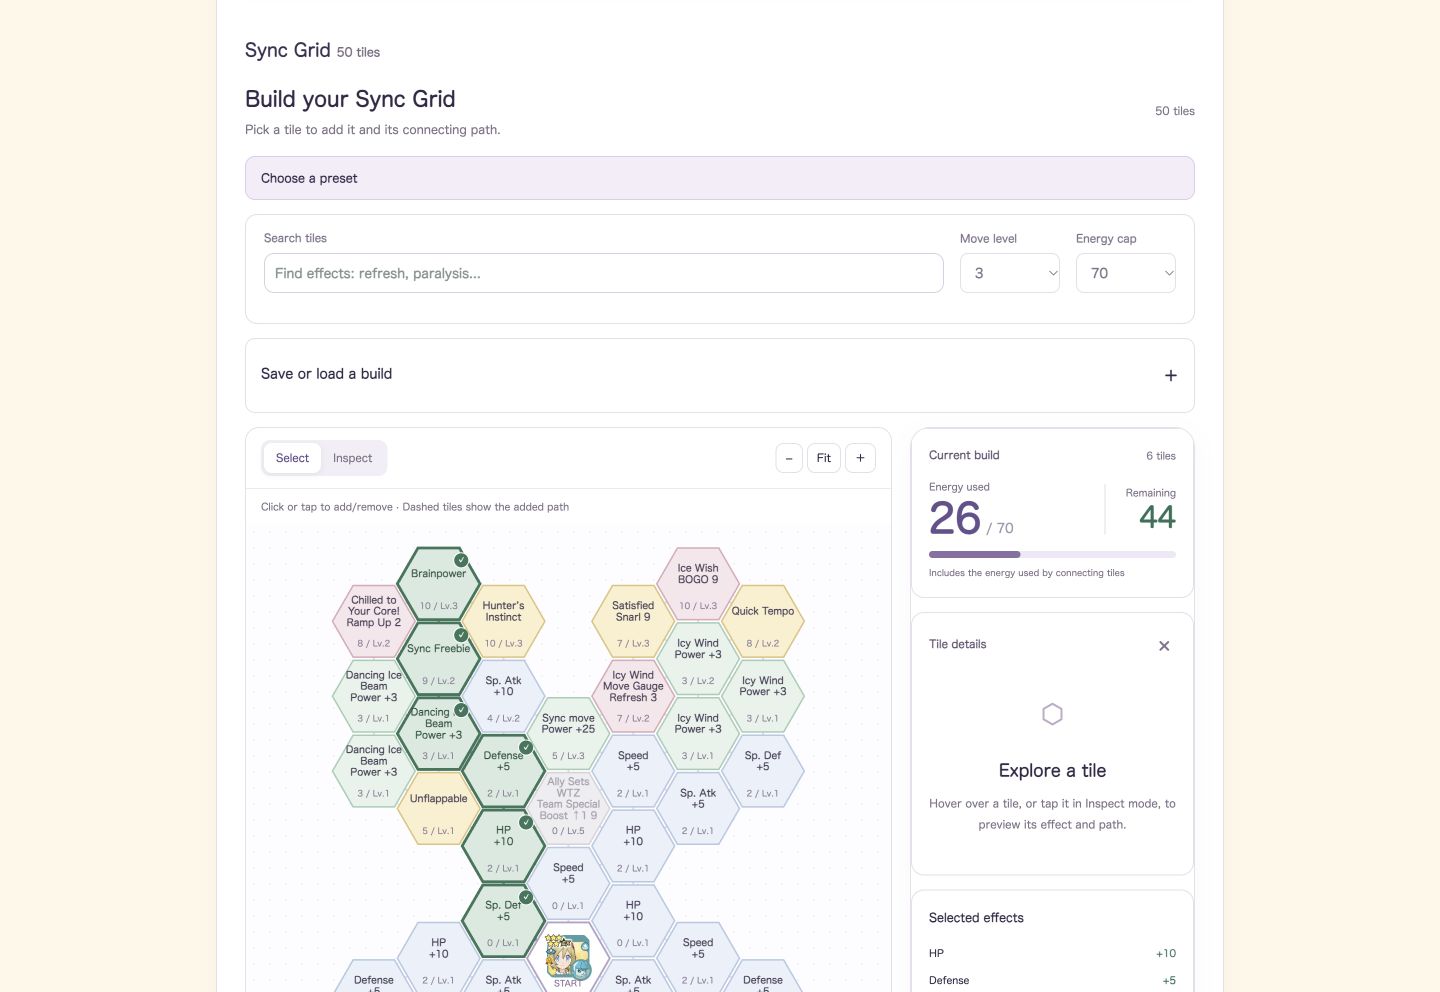Focus the Search tiles input

pos(604,273)
